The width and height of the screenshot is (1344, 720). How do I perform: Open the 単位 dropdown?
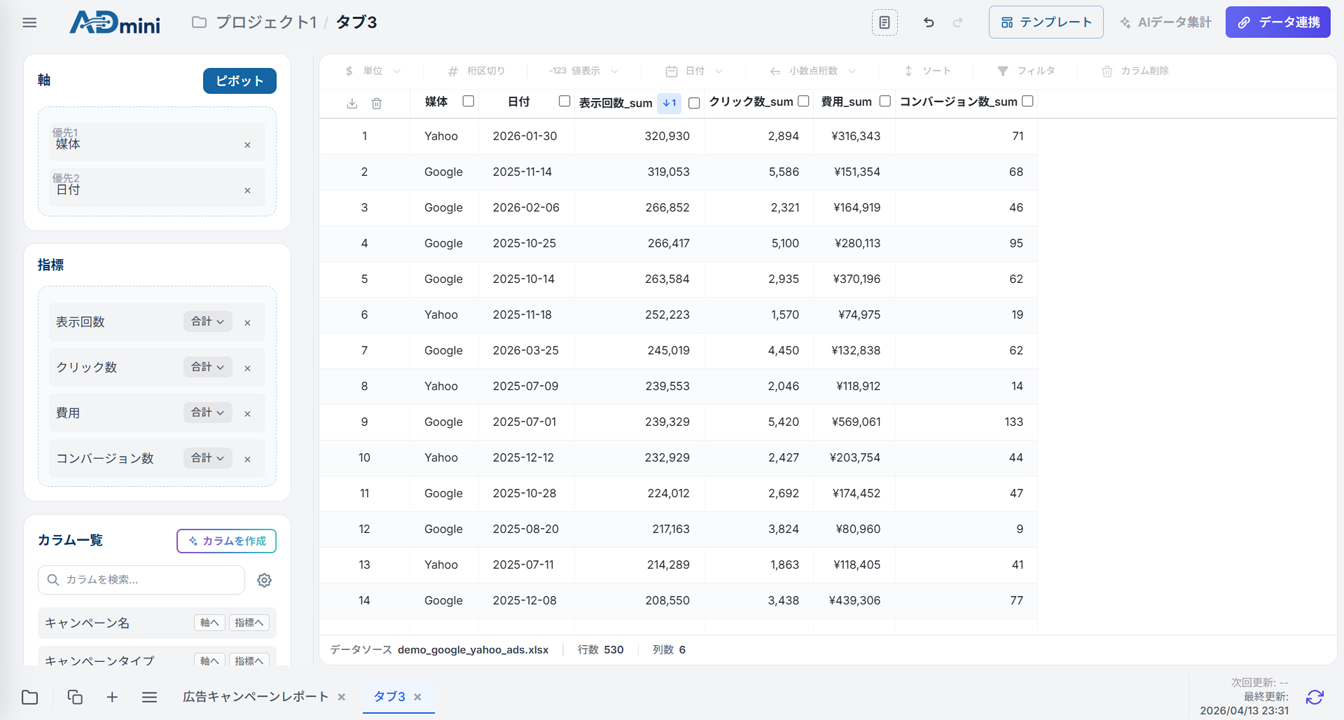pos(372,71)
